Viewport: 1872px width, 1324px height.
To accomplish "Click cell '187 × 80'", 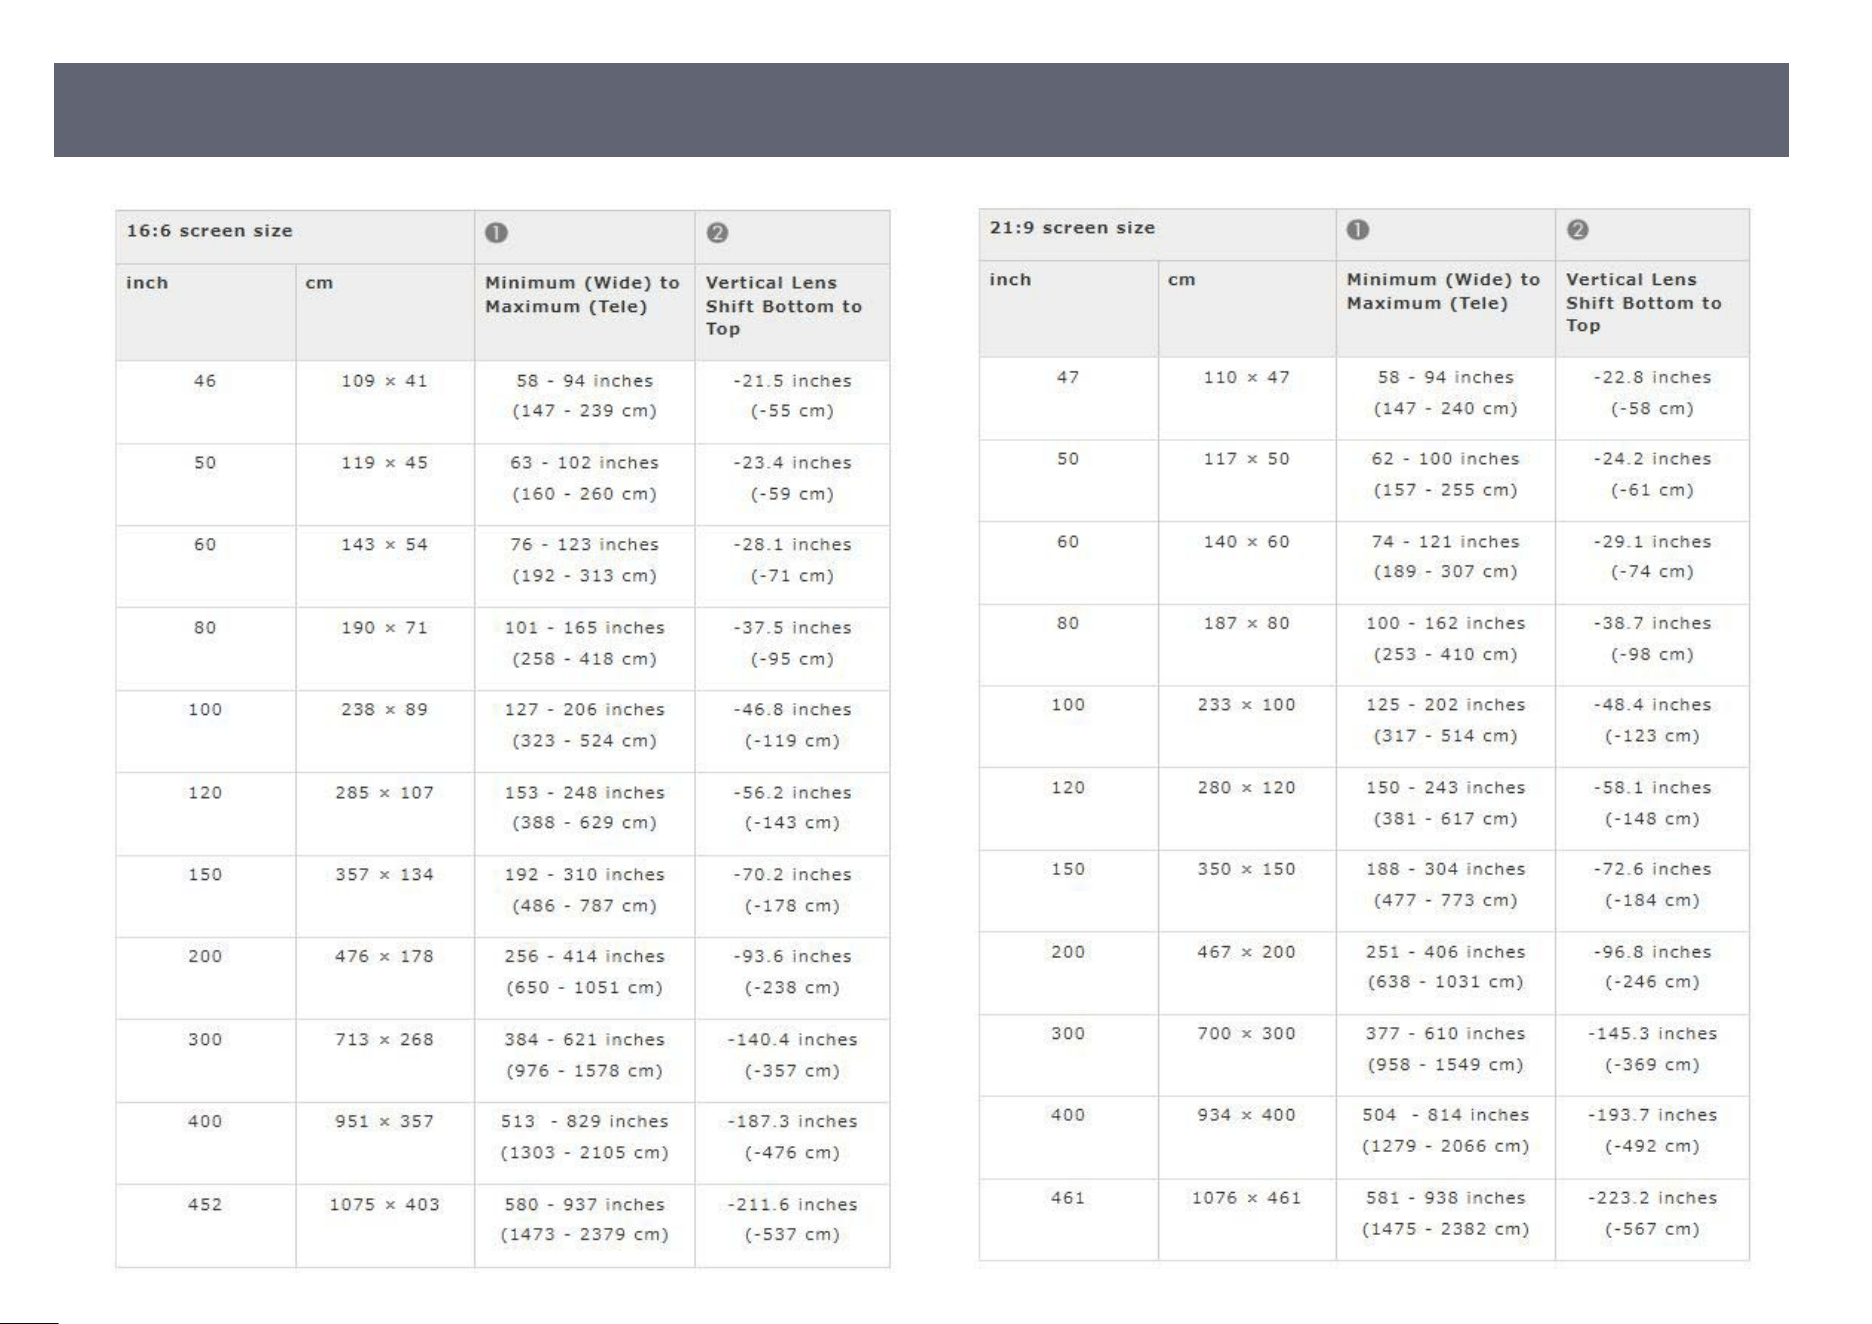I will tap(1246, 623).
